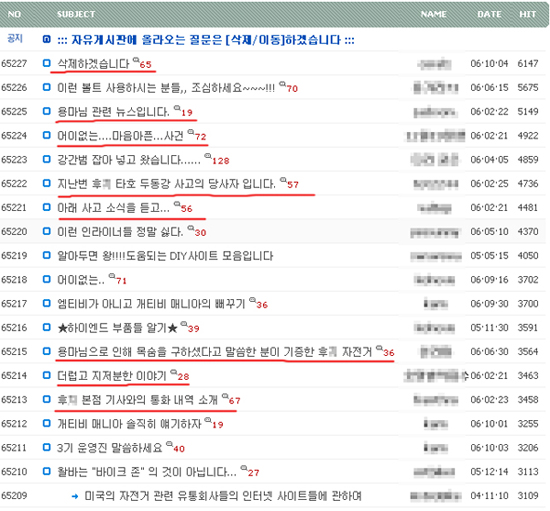Viewport: 550px width, 511px height.
Task: Open post titled 삭제하겠습니다
Action: point(93,63)
